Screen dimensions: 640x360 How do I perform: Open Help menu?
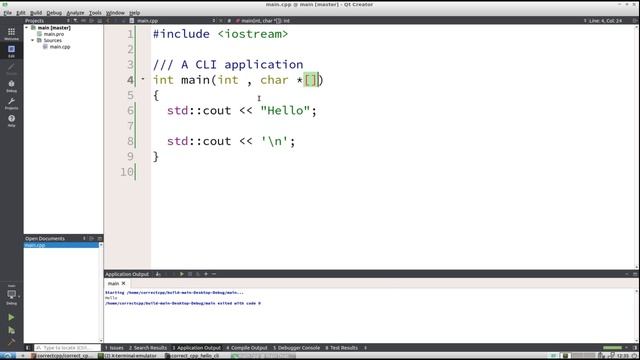[134, 13]
